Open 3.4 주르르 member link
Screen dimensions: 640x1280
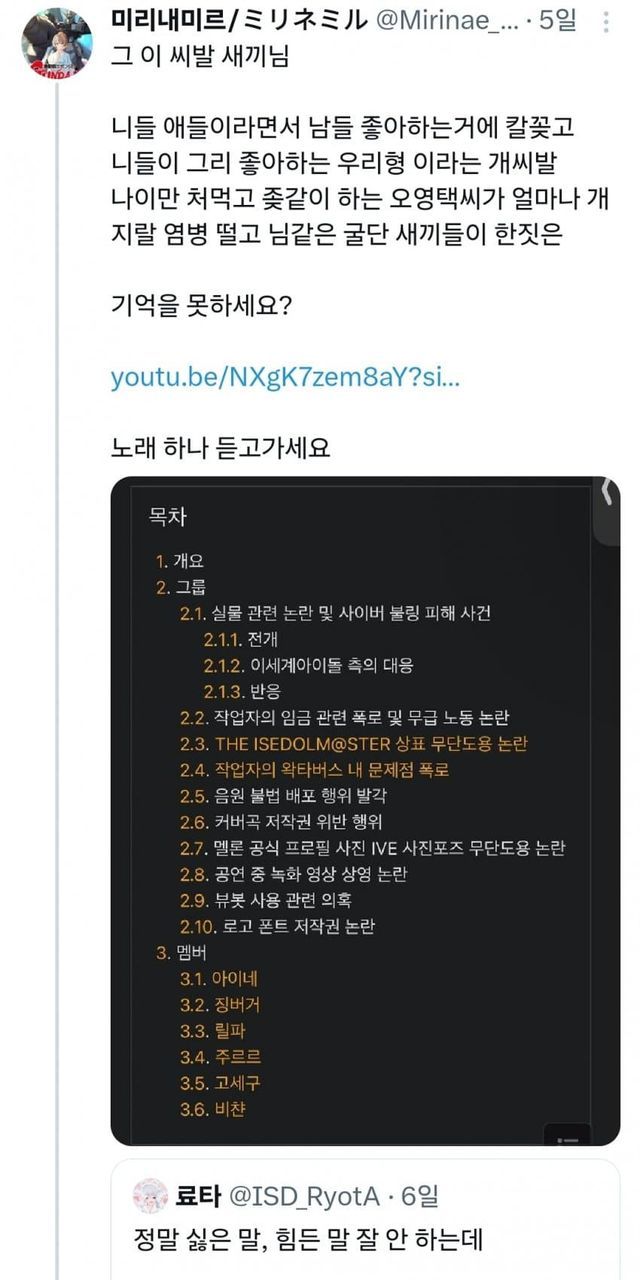[219, 1057]
